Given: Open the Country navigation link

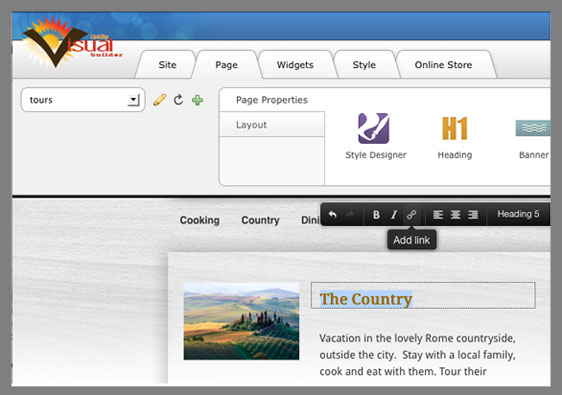Looking at the screenshot, I should (x=260, y=220).
